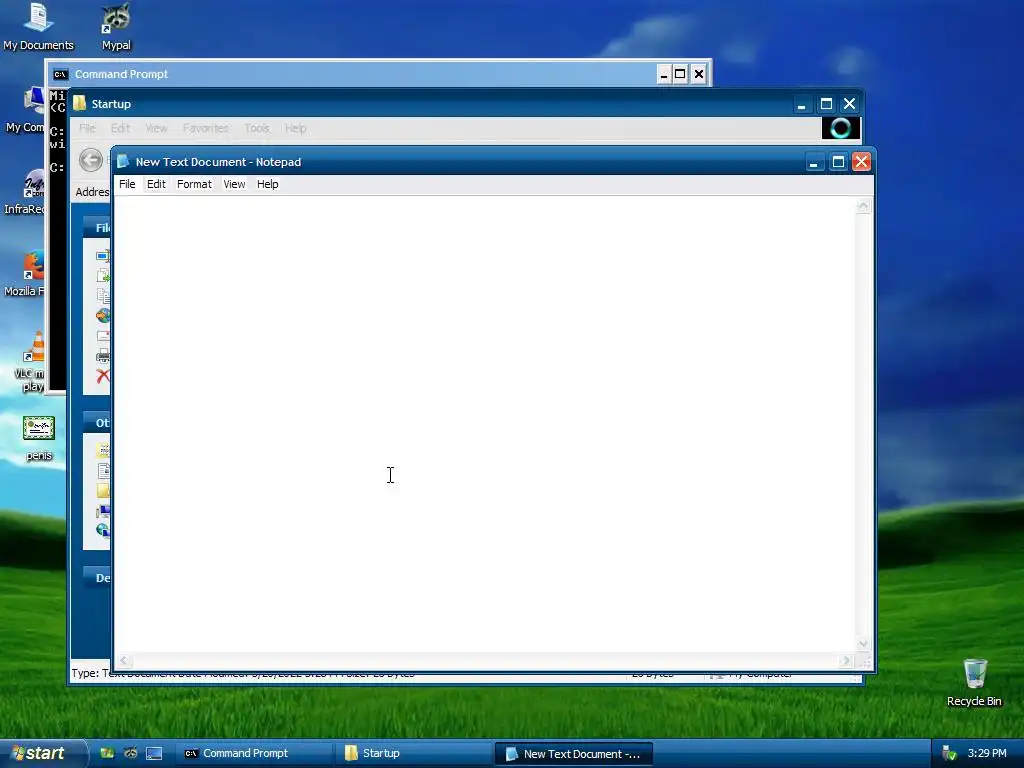Select the Mypal desktop shortcut
Screen dimensions: 1024x768
click(x=116, y=27)
